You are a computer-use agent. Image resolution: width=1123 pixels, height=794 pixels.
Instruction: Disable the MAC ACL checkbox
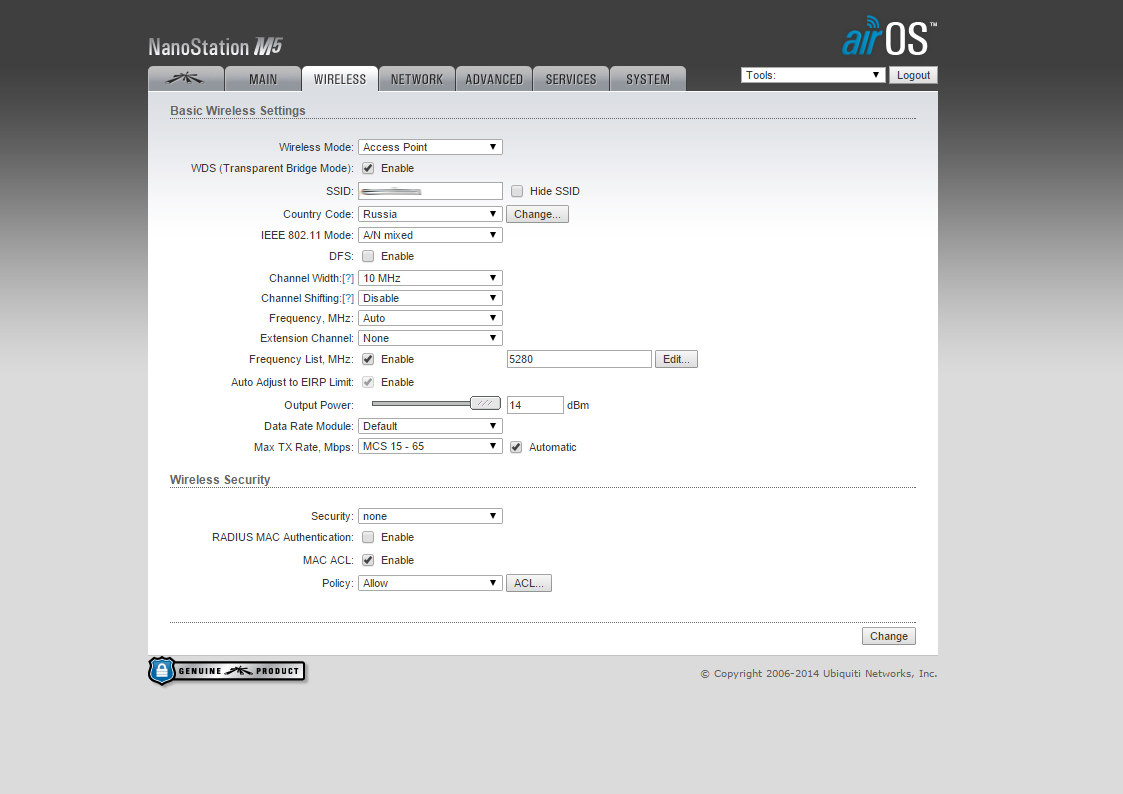[368, 560]
